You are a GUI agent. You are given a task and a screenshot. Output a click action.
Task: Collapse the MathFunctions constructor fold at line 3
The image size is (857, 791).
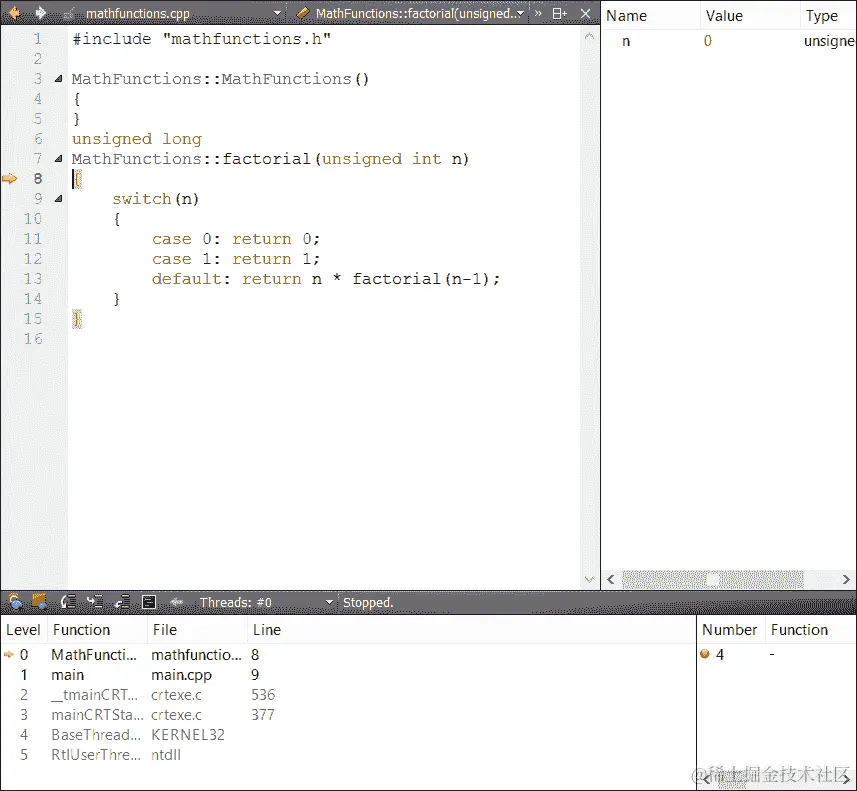pos(58,79)
